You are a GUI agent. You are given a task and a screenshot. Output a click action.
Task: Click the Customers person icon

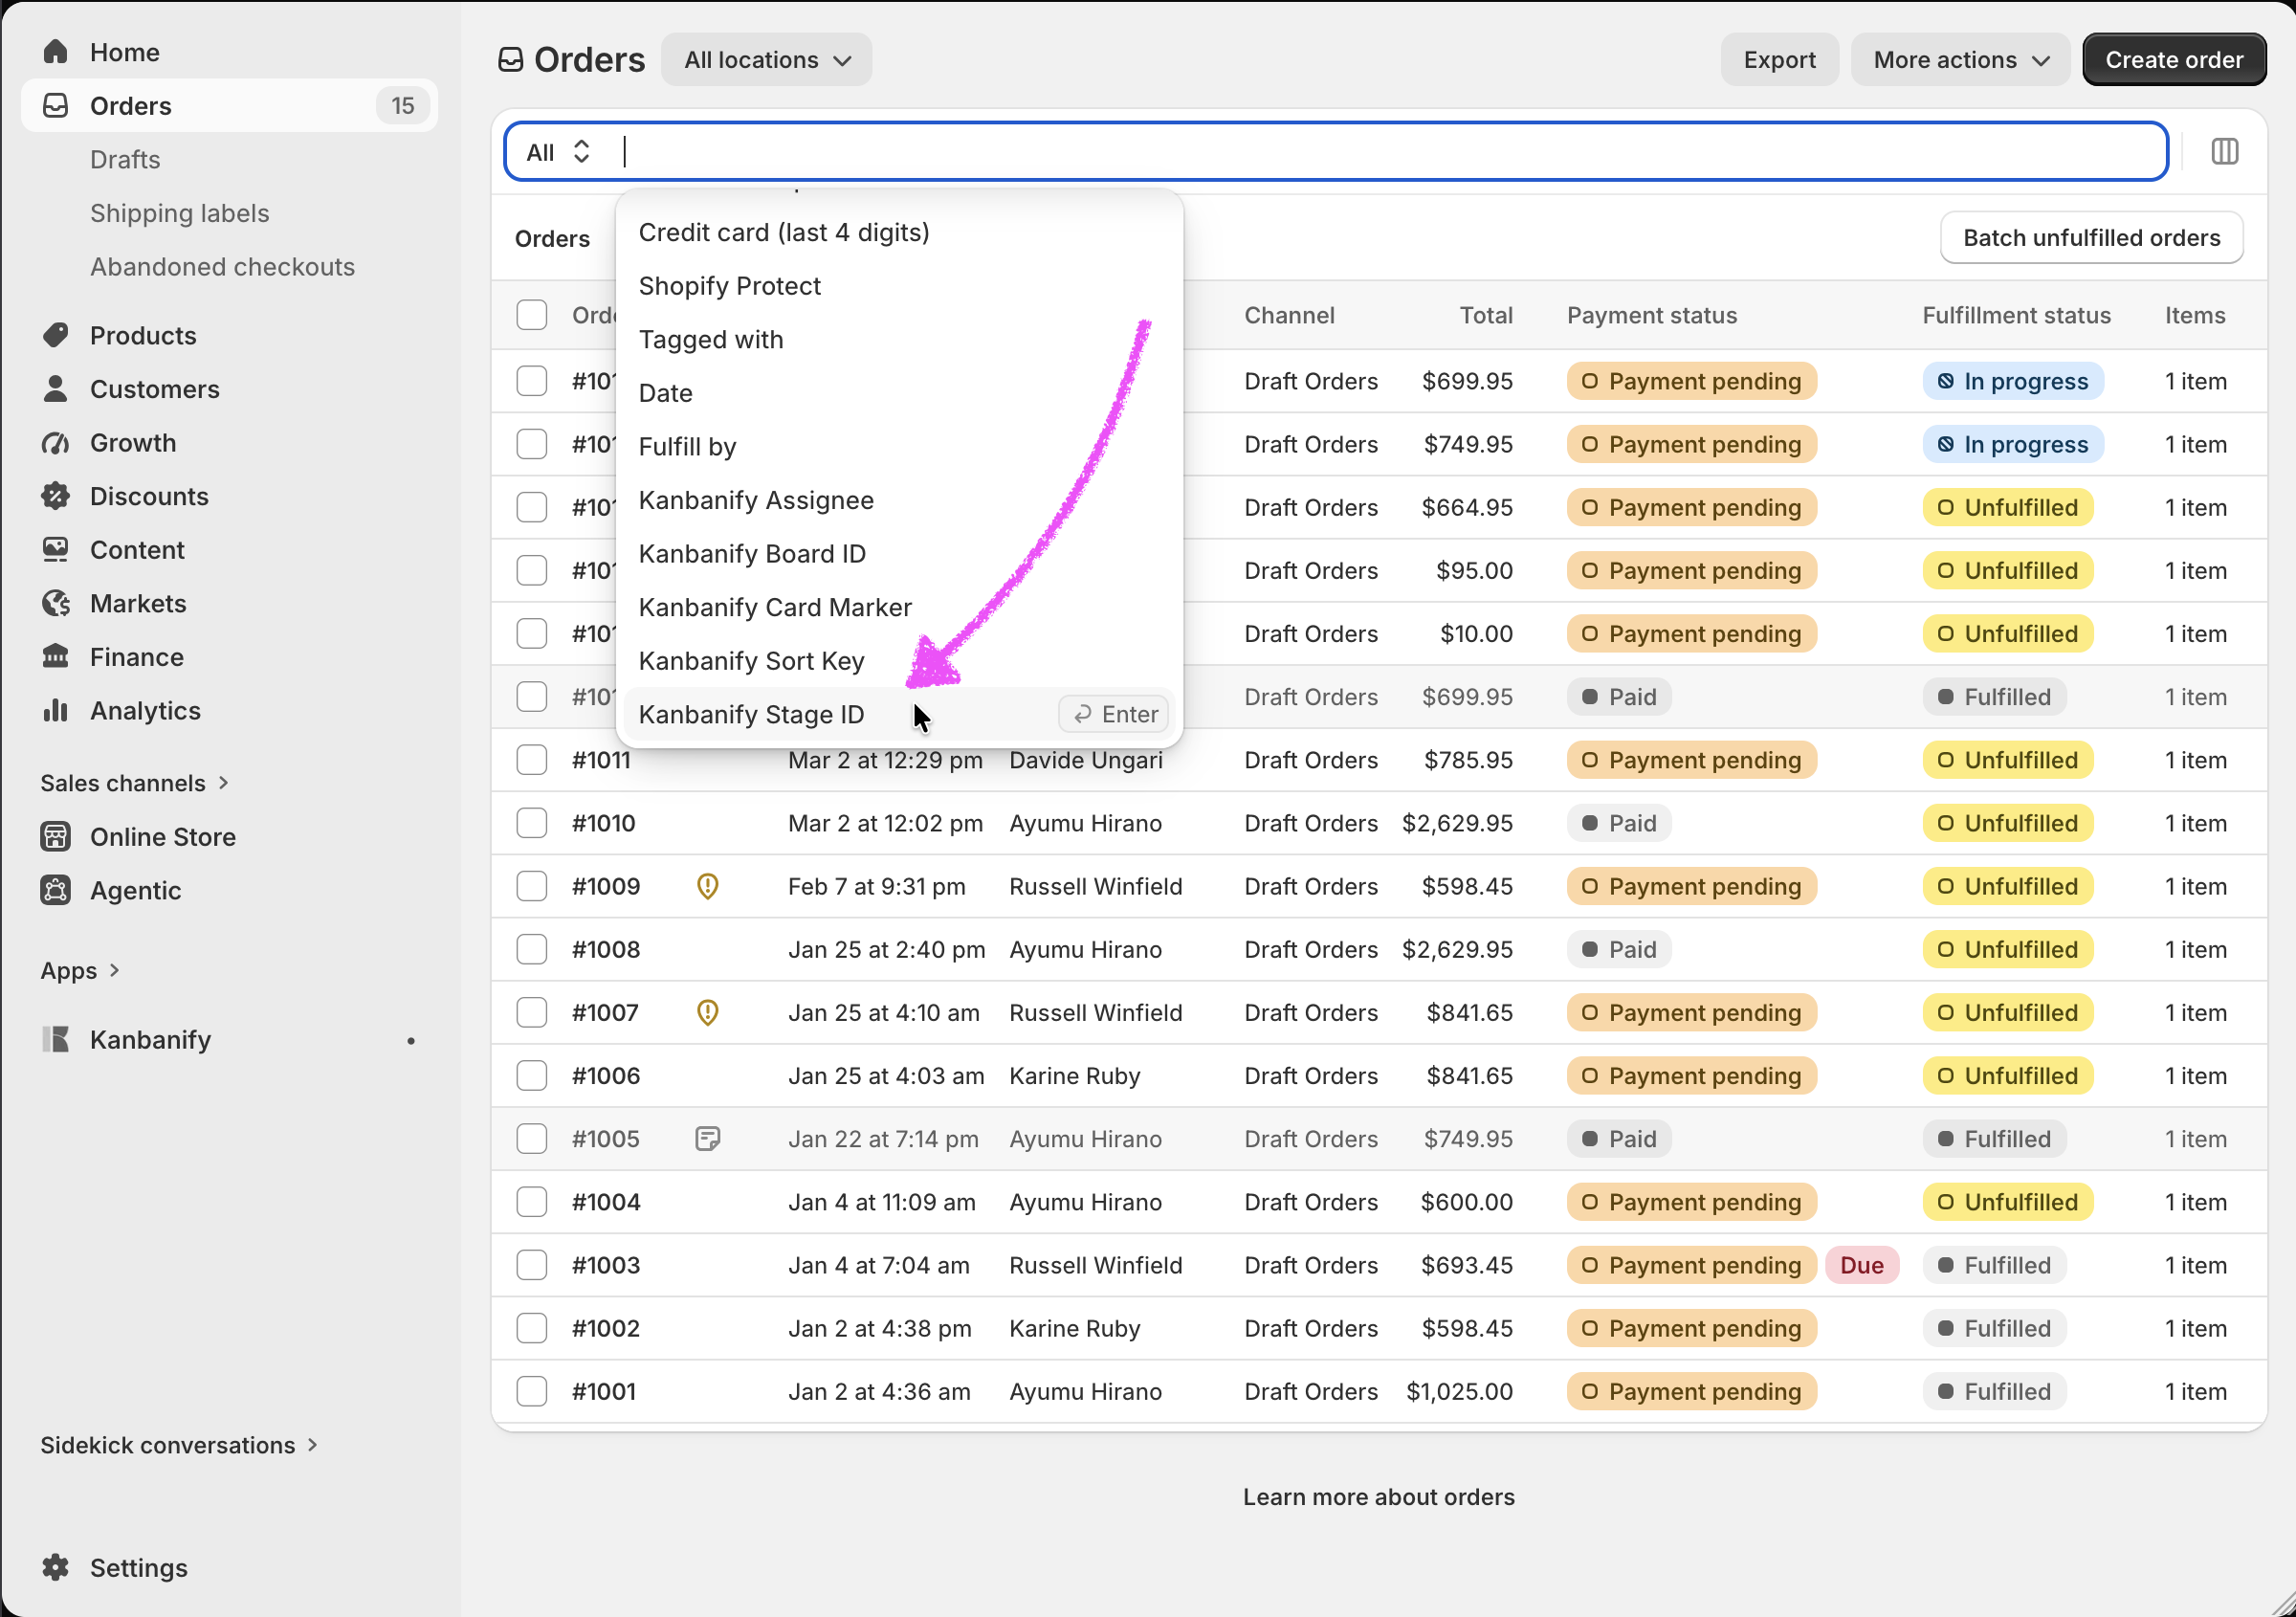[x=56, y=389]
